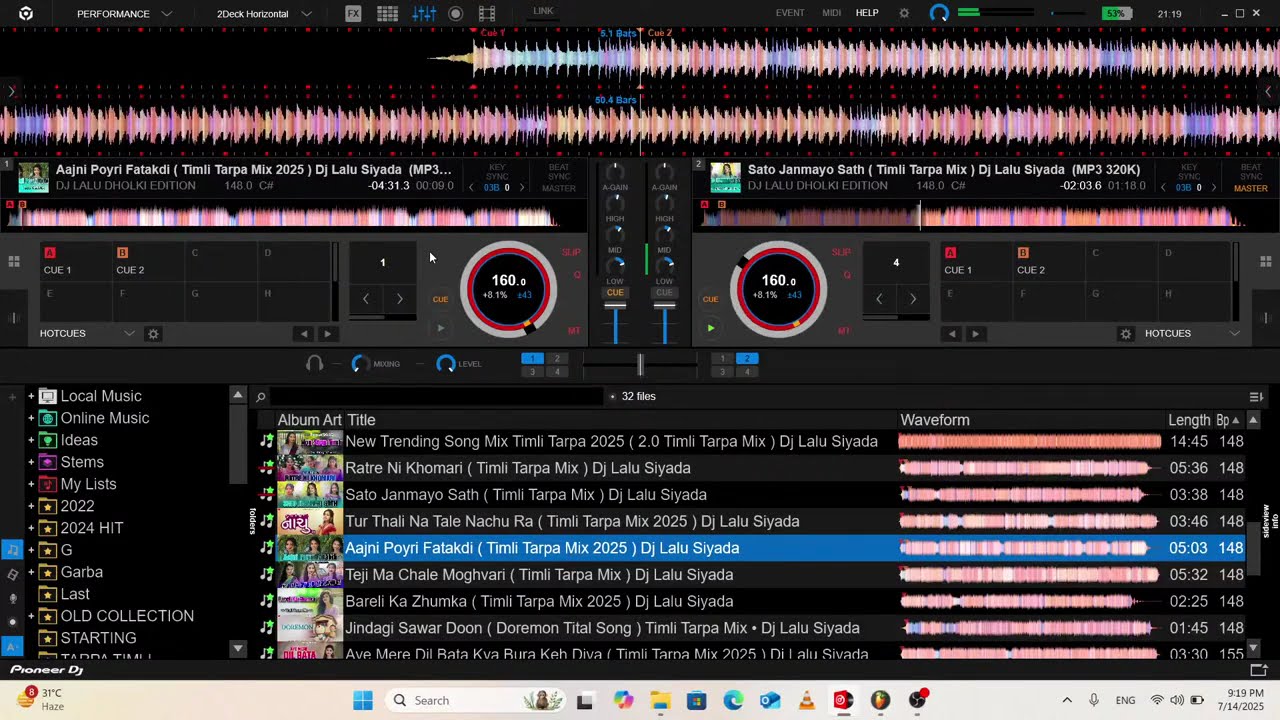This screenshot has height=720, width=1280.
Task: Open the recording panel
Action: pos(456,13)
